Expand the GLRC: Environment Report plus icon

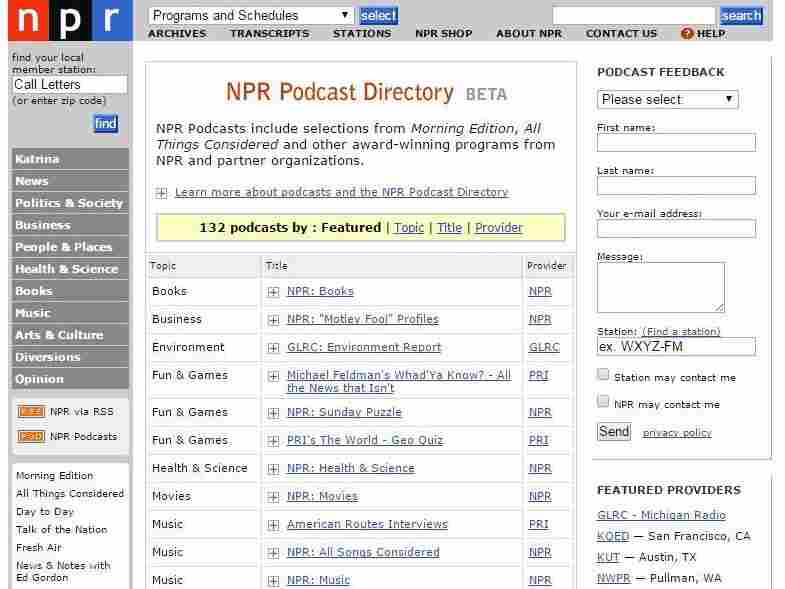273,348
